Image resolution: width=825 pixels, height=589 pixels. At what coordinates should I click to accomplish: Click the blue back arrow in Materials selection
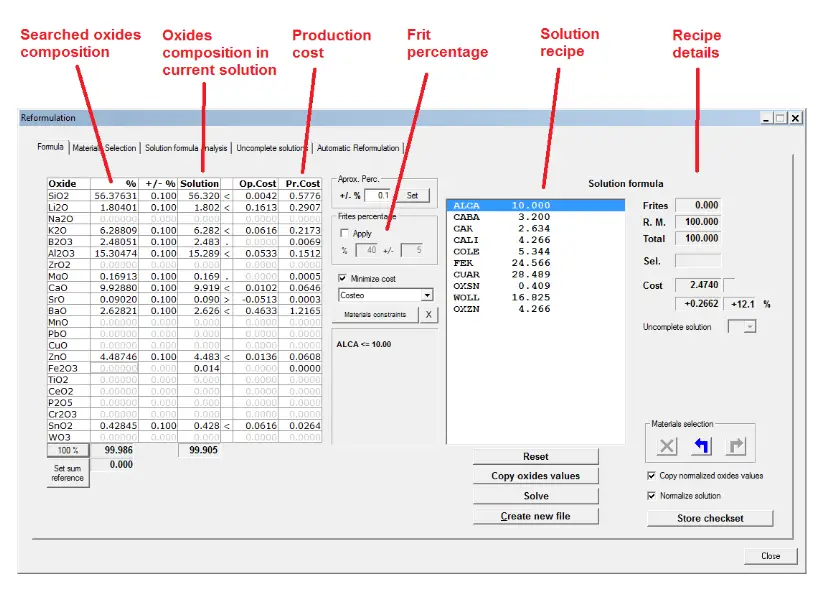click(x=701, y=447)
